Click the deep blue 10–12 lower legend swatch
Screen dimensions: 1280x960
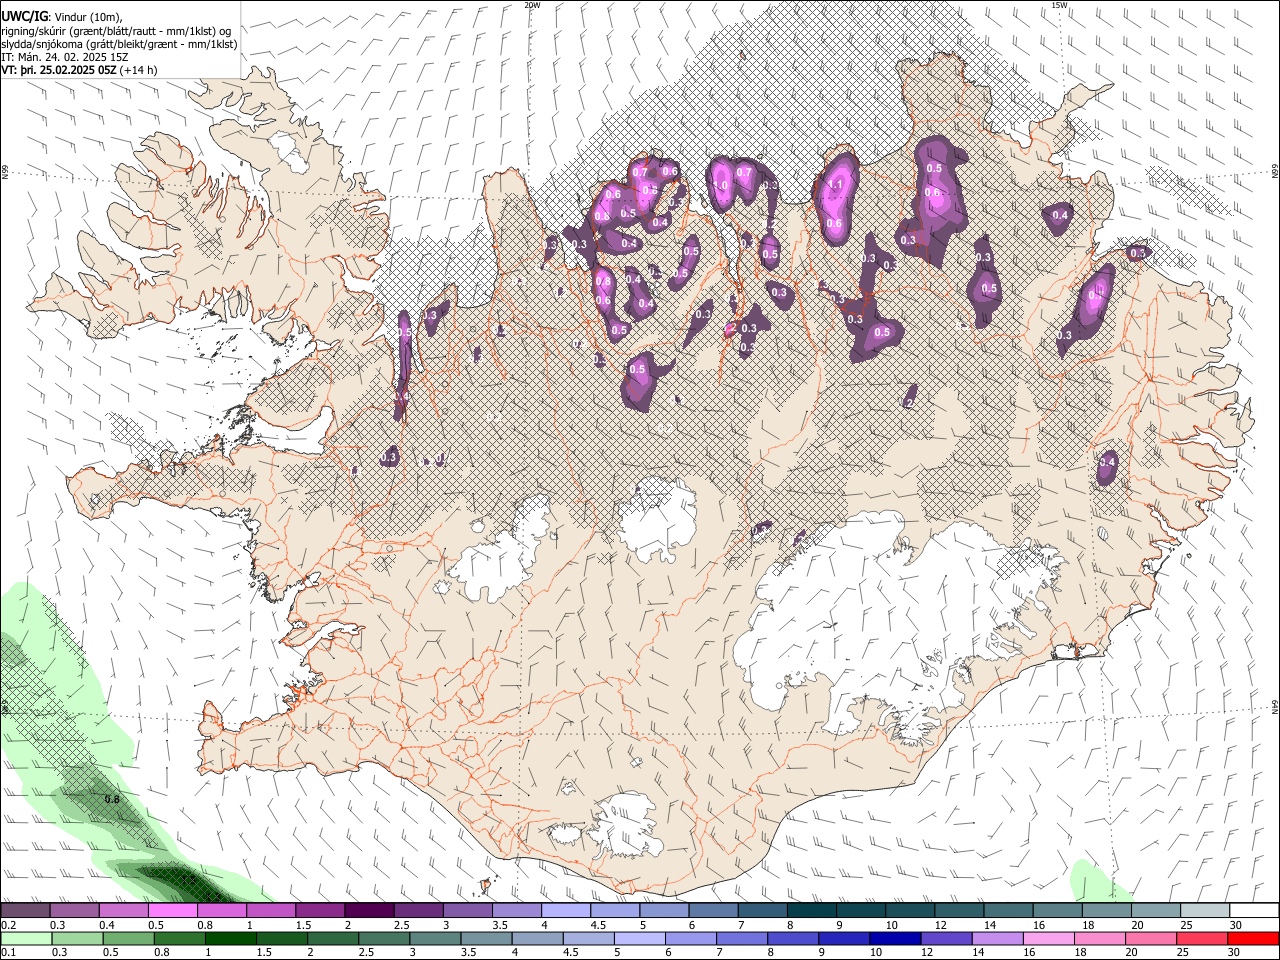pos(895,938)
